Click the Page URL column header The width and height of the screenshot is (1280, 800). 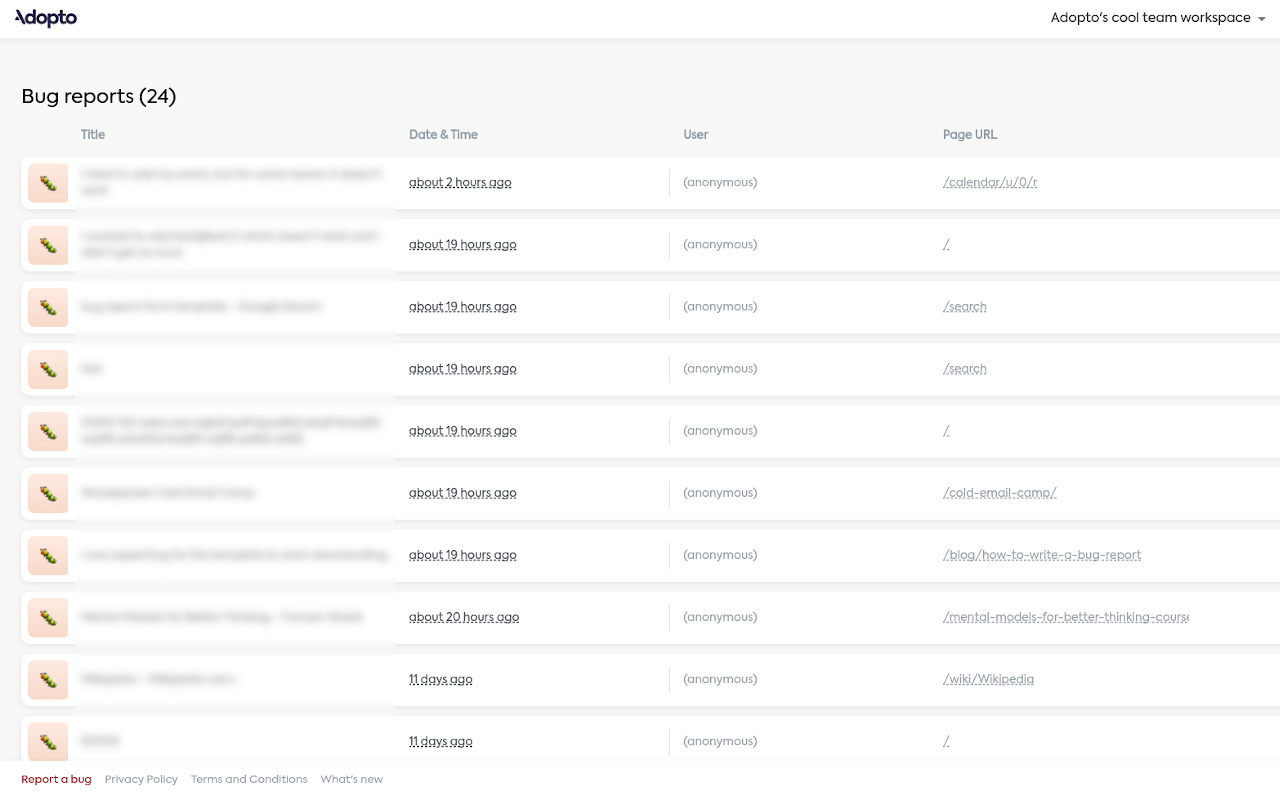(x=970, y=134)
